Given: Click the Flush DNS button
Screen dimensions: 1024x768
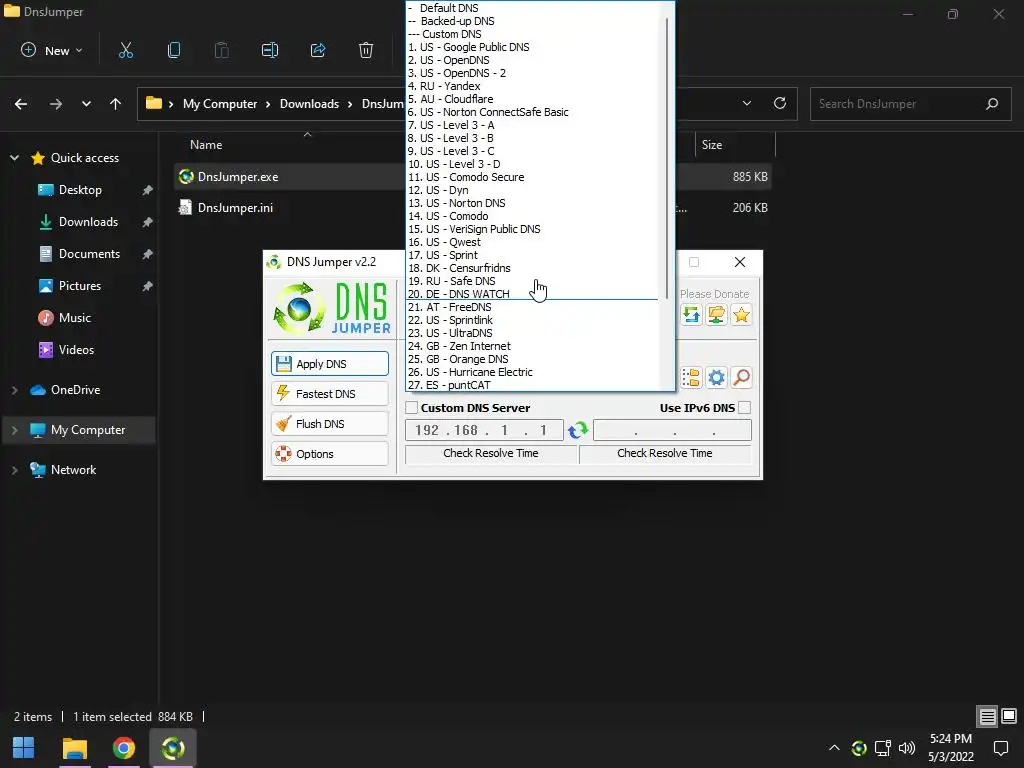Looking at the screenshot, I should point(330,424).
